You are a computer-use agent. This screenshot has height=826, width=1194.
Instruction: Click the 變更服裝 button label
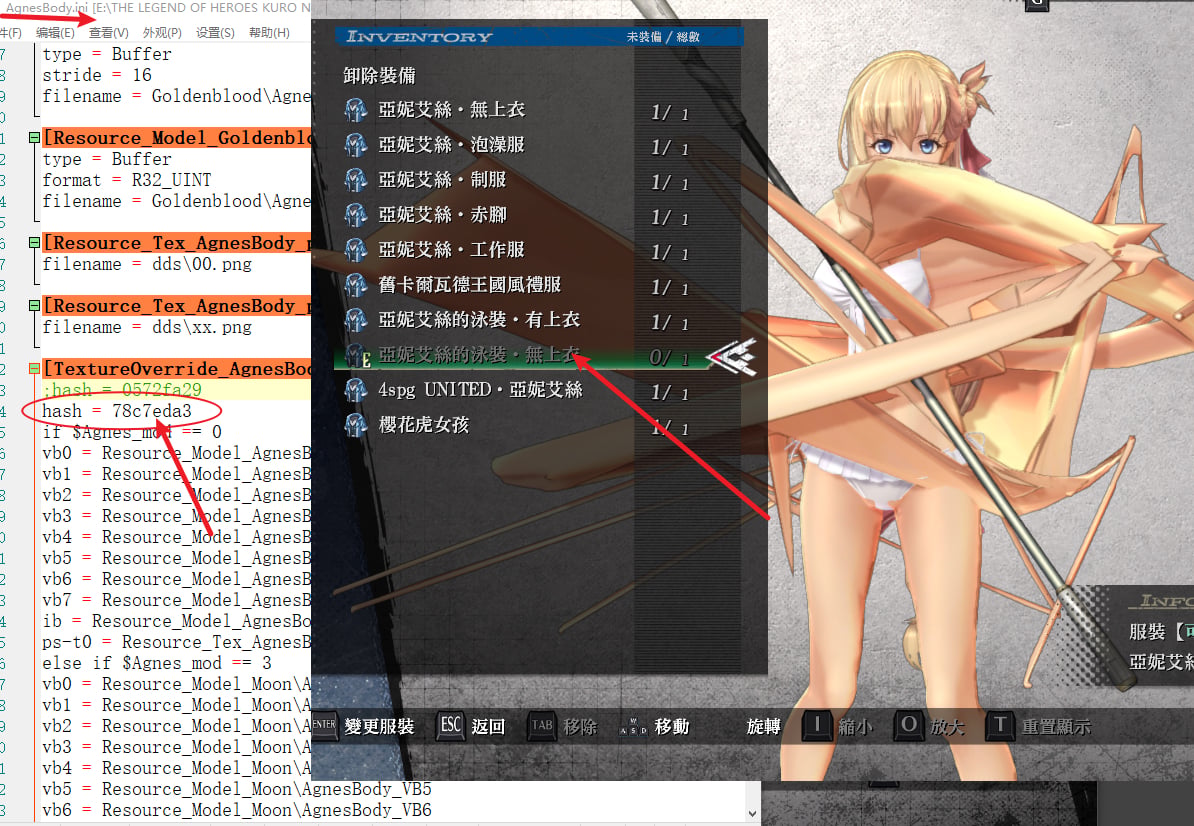[x=379, y=726]
